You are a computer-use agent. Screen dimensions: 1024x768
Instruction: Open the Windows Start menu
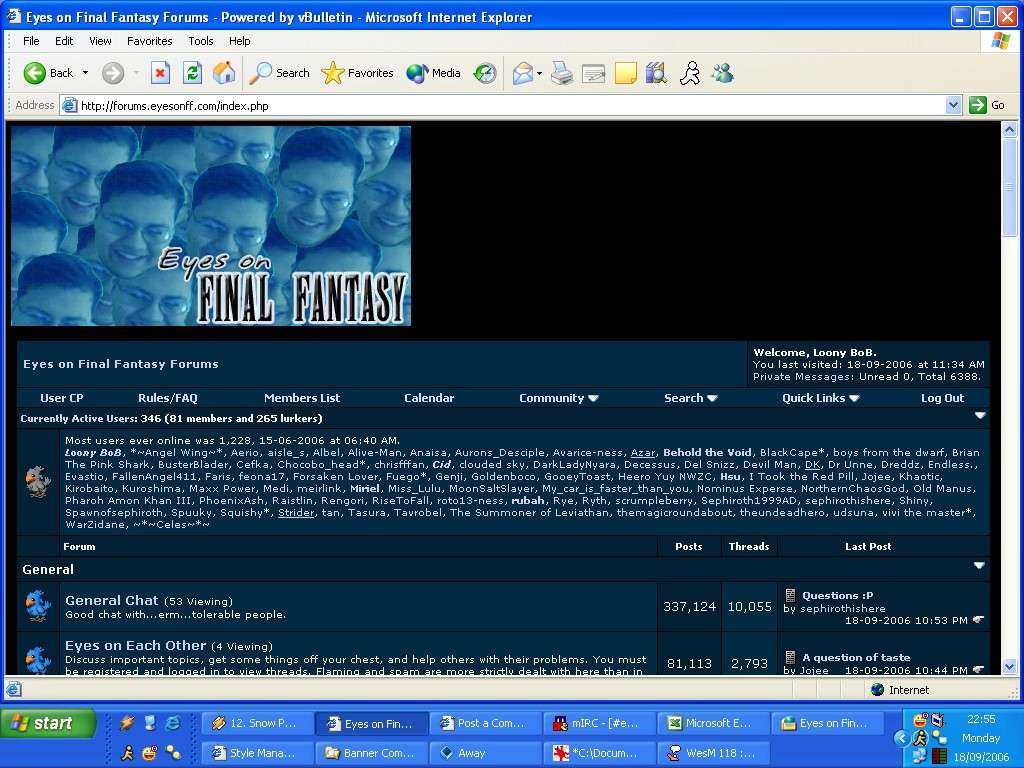(49, 723)
